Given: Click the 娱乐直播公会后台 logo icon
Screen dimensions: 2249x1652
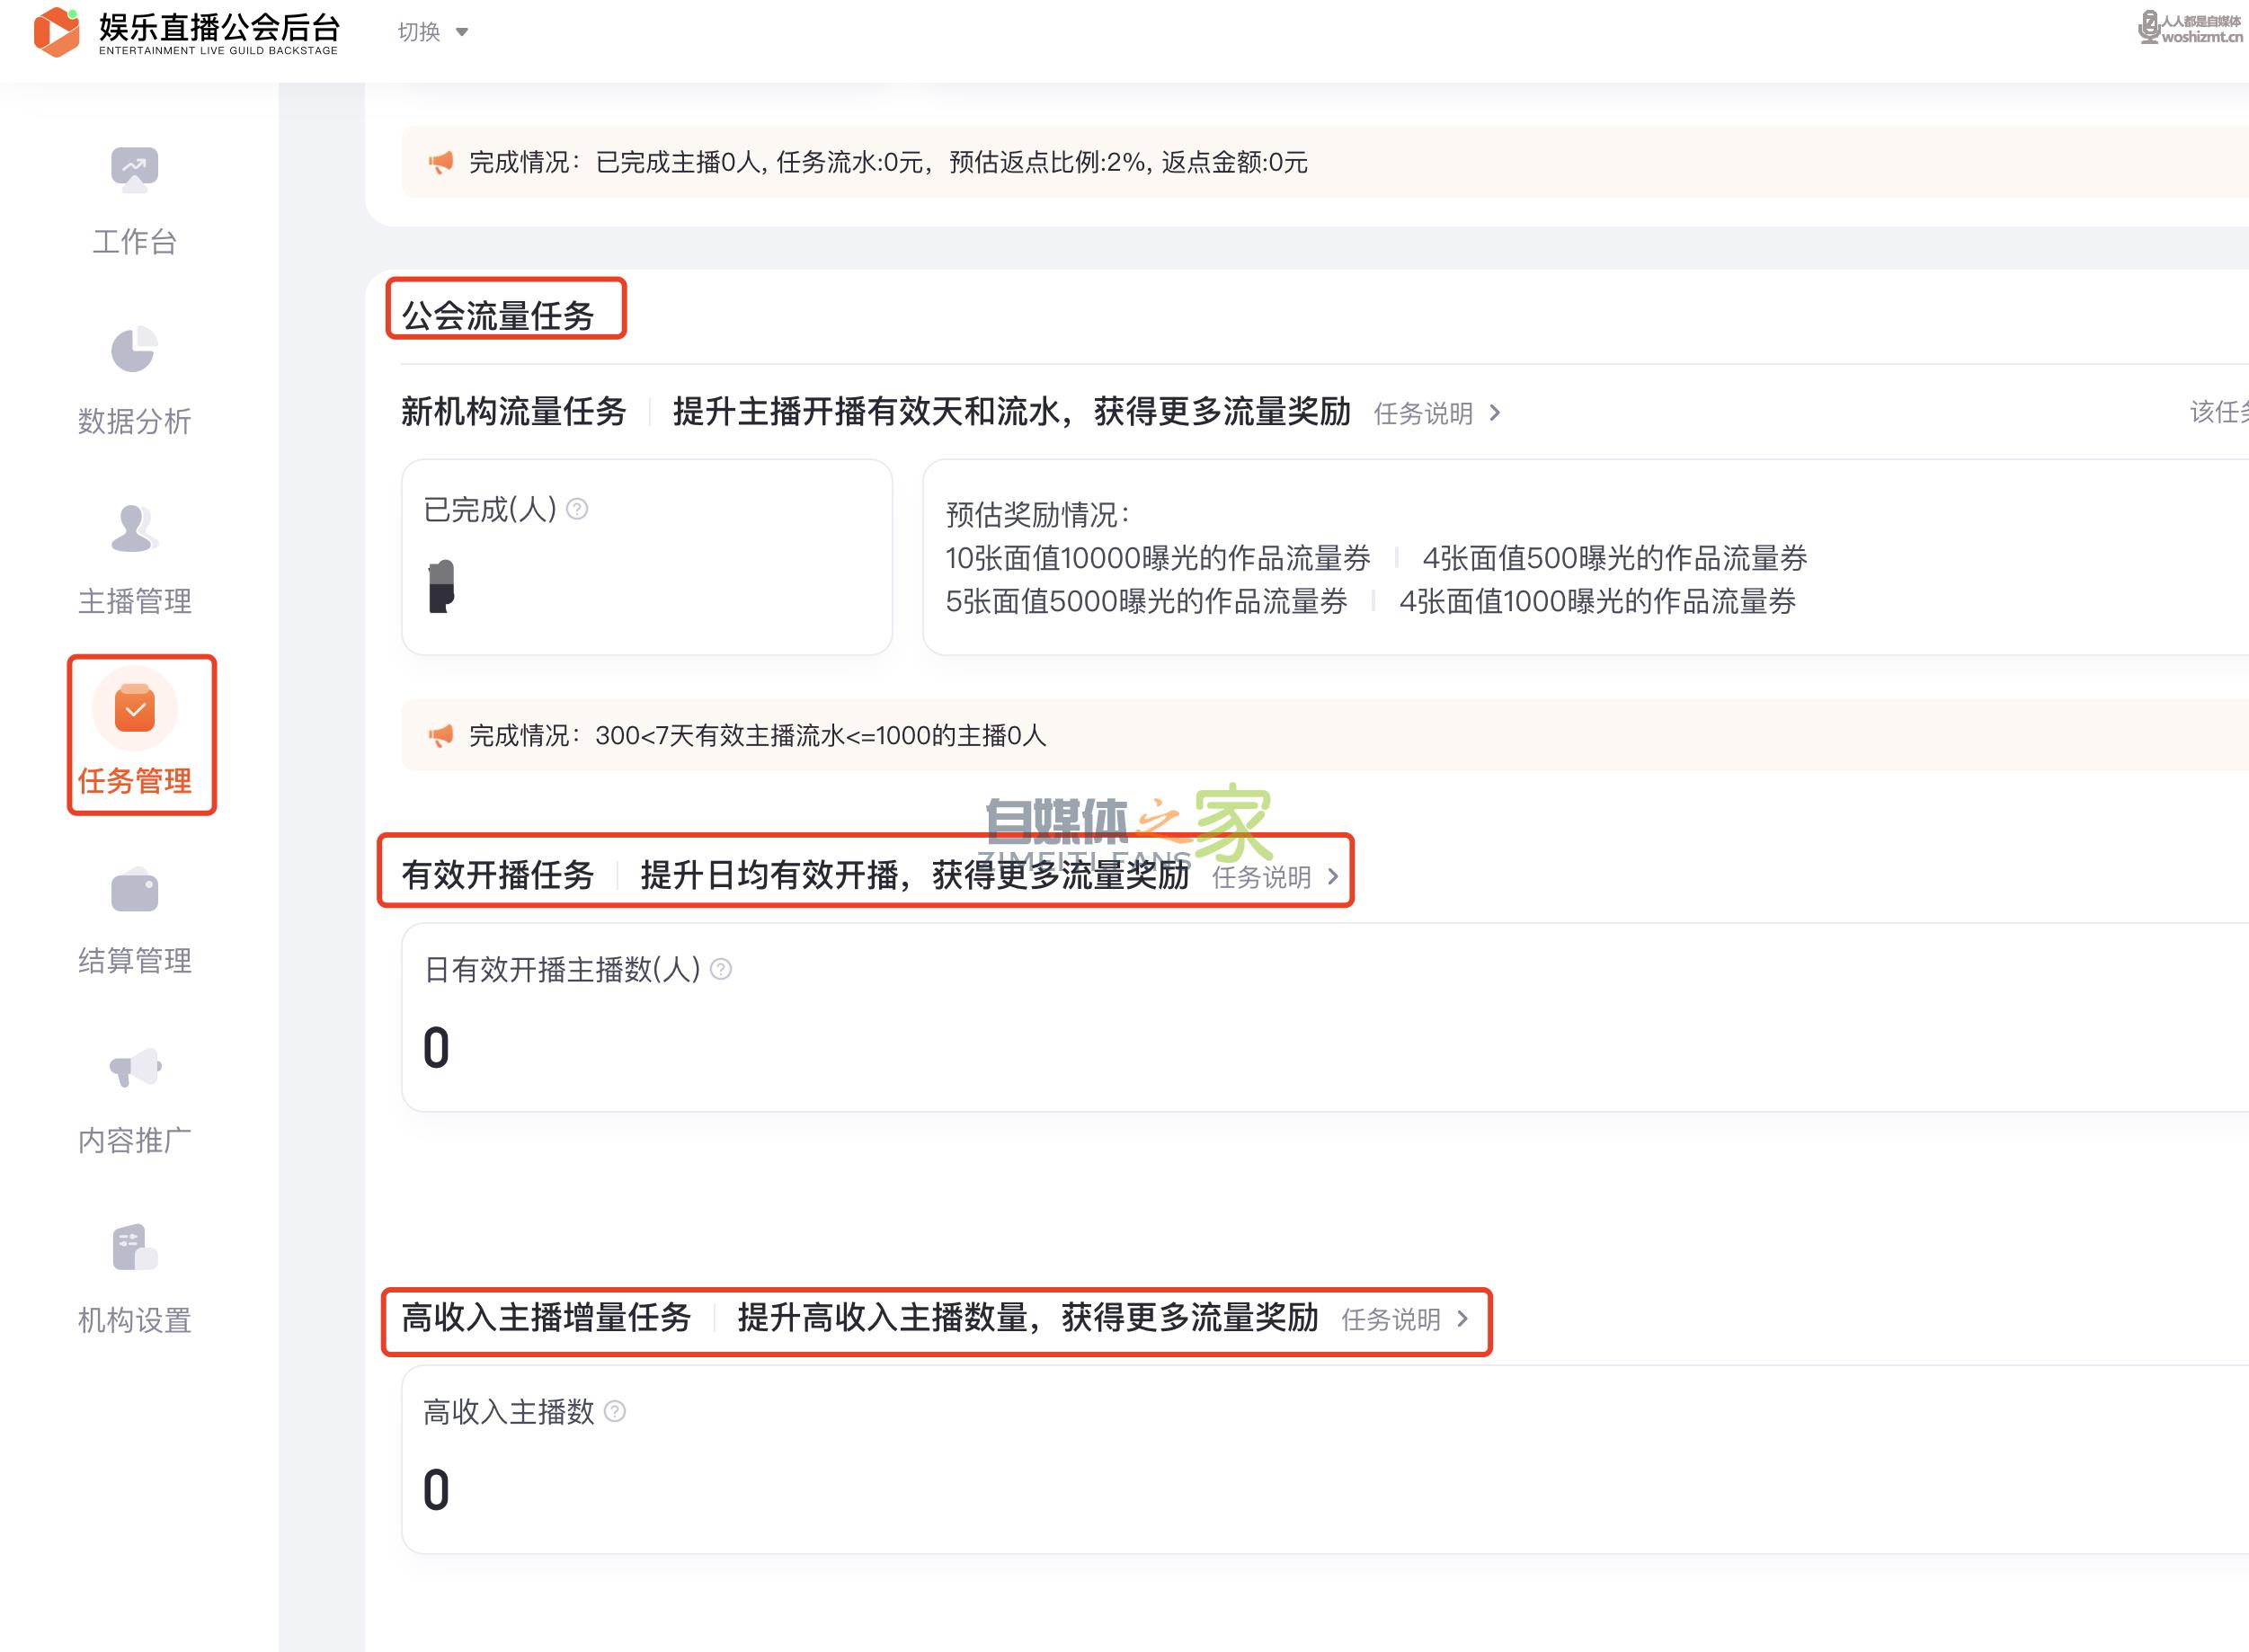Looking at the screenshot, I should (x=56, y=32).
